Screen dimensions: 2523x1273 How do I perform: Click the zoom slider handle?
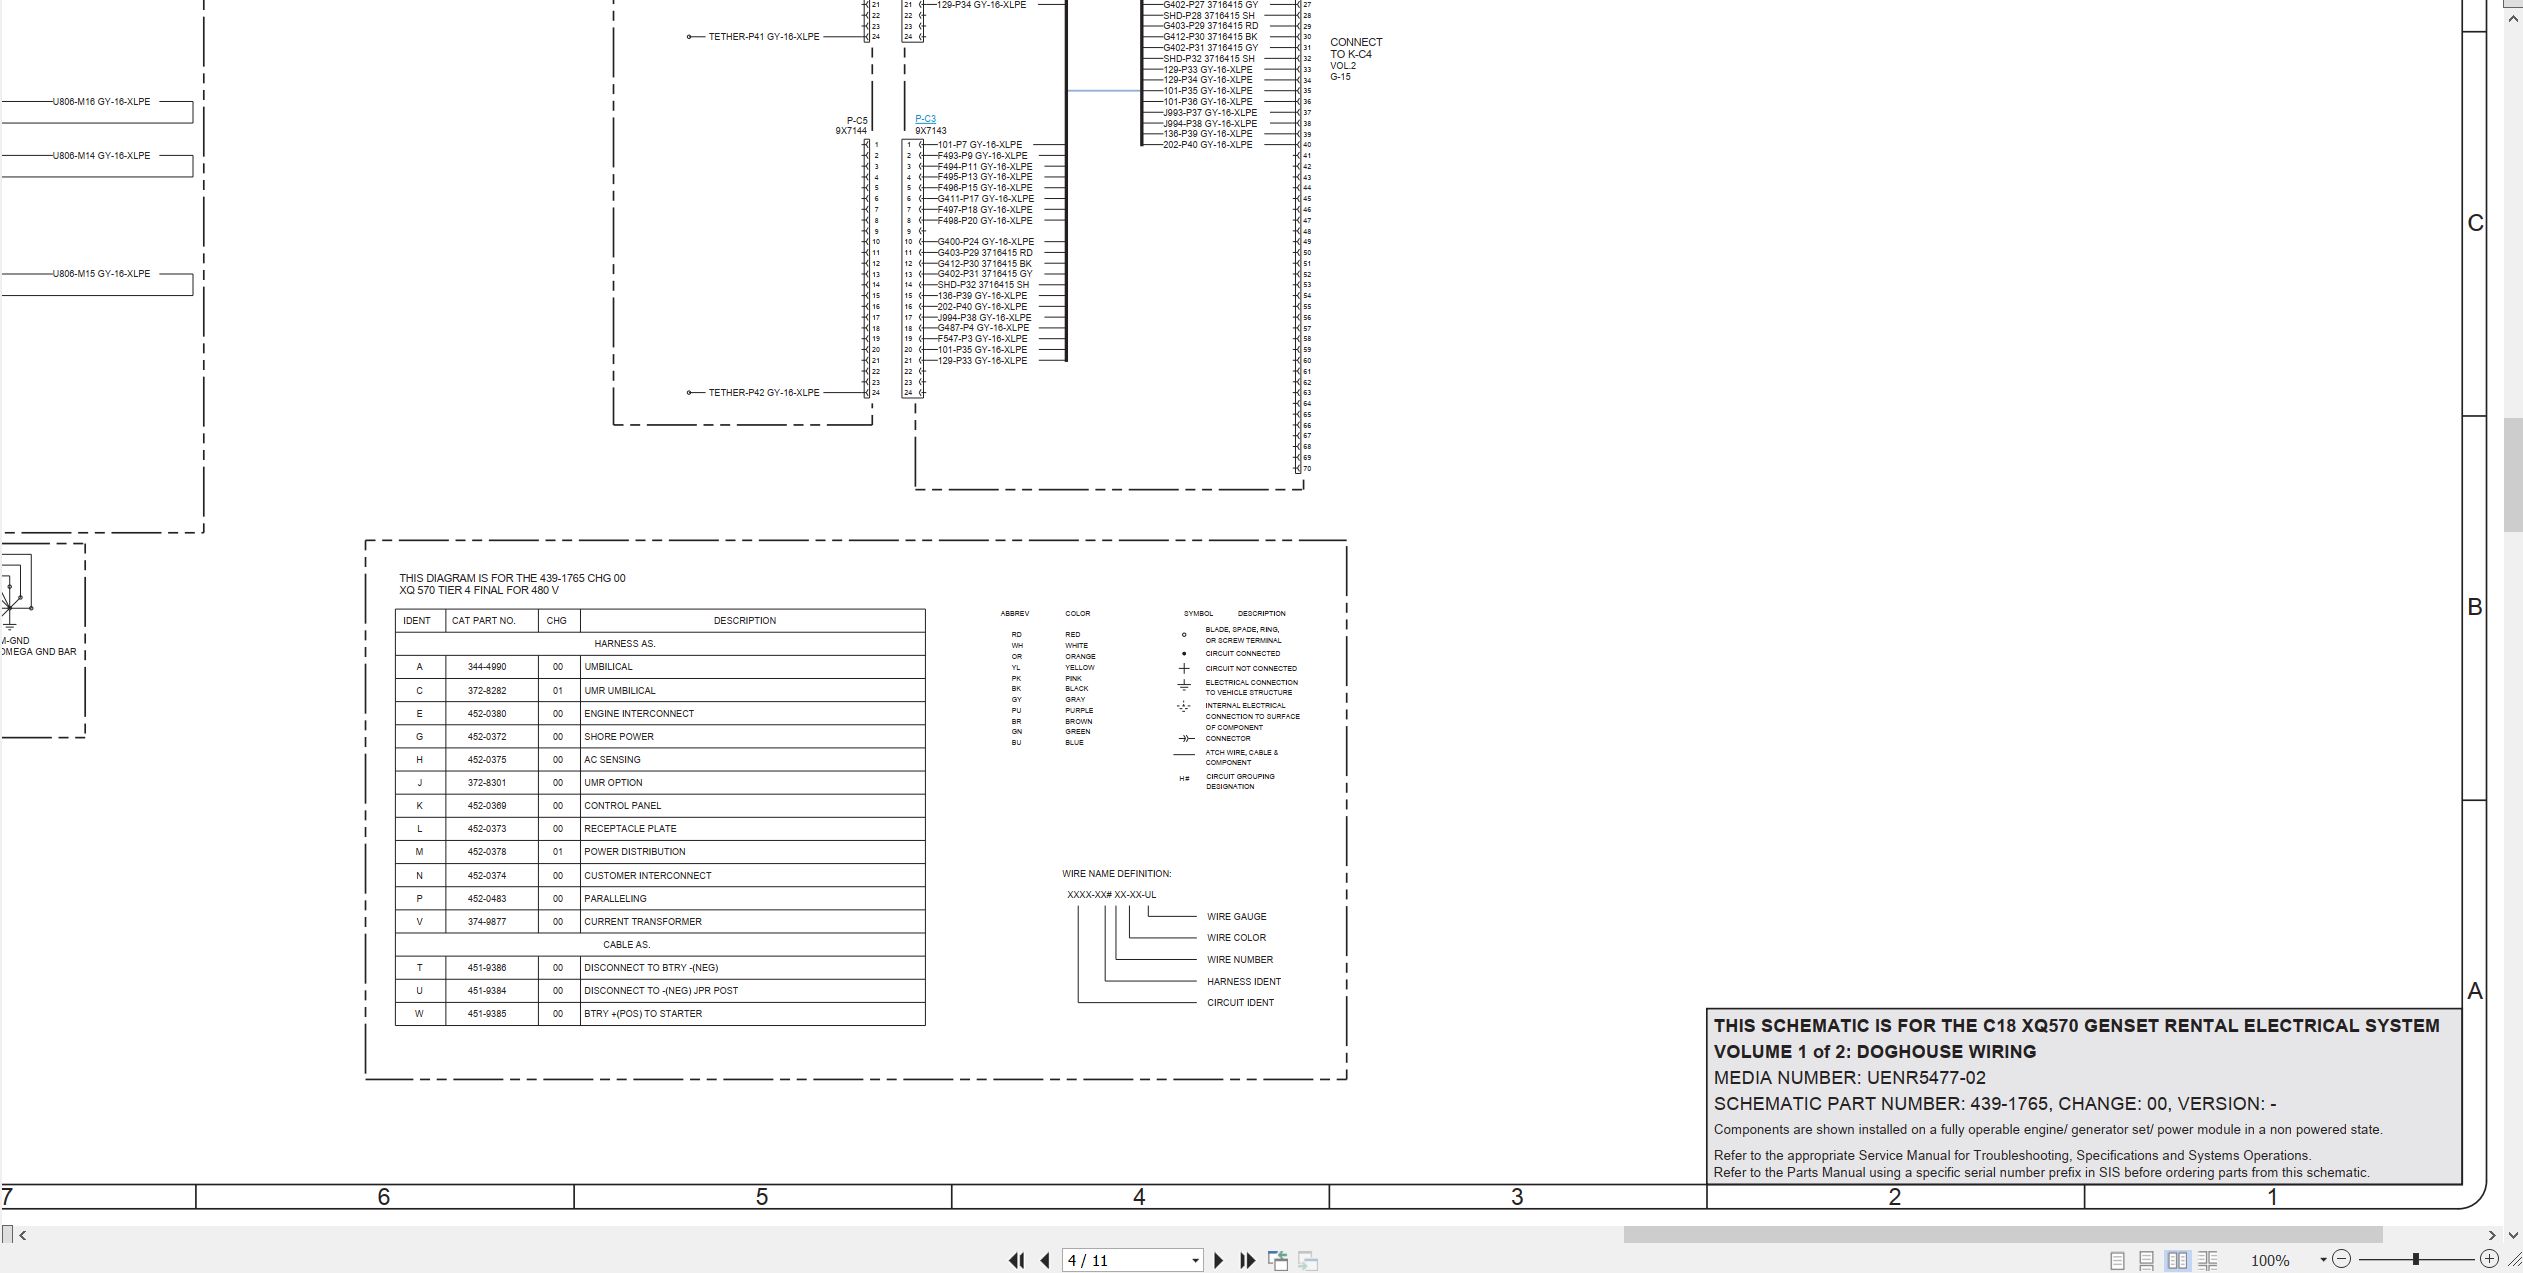point(2416,1259)
